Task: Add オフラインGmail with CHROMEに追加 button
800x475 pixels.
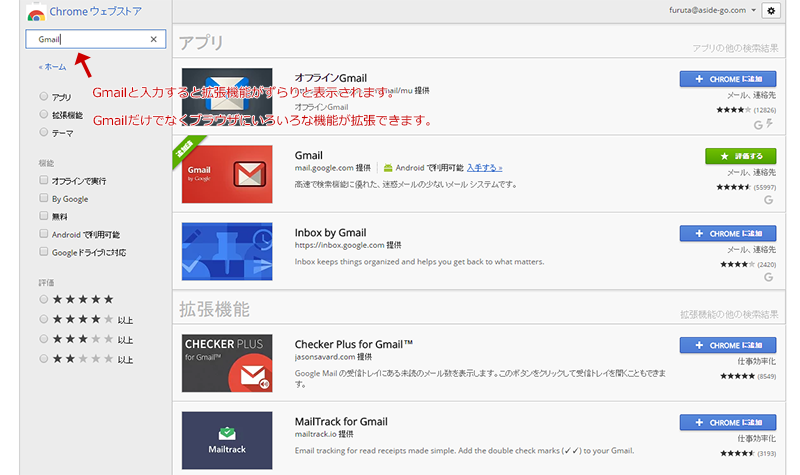Action: pyautogui.click(x=728, y=79)
